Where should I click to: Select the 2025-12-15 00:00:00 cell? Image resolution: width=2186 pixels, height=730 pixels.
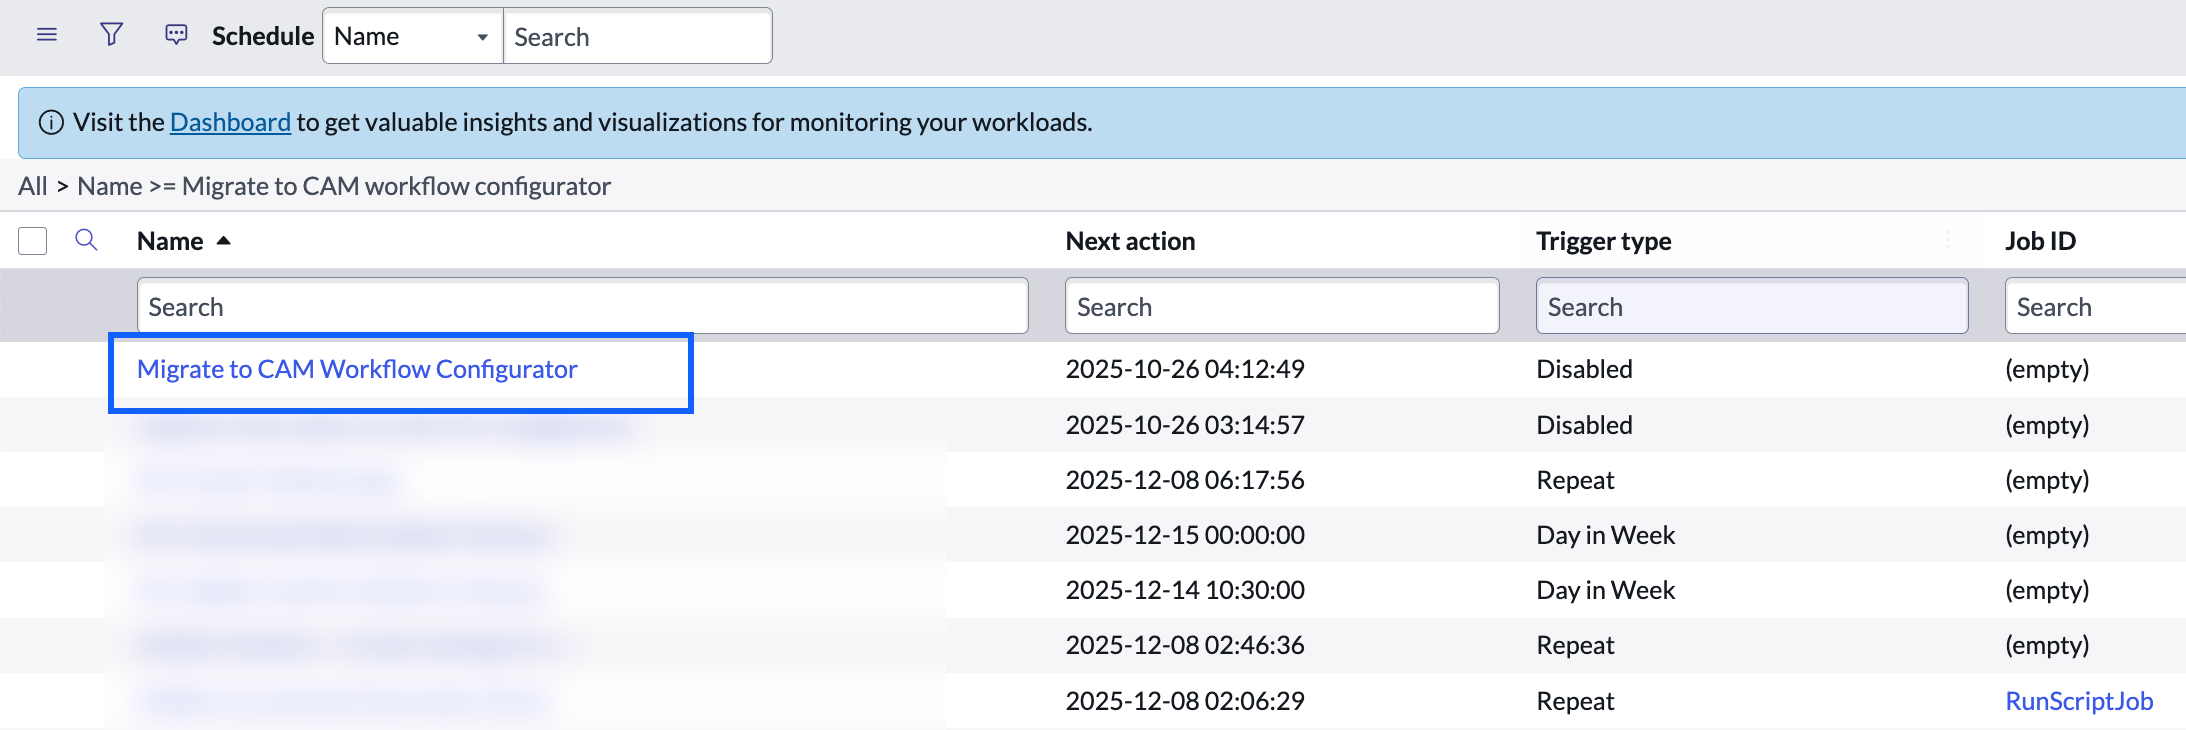1185,535
